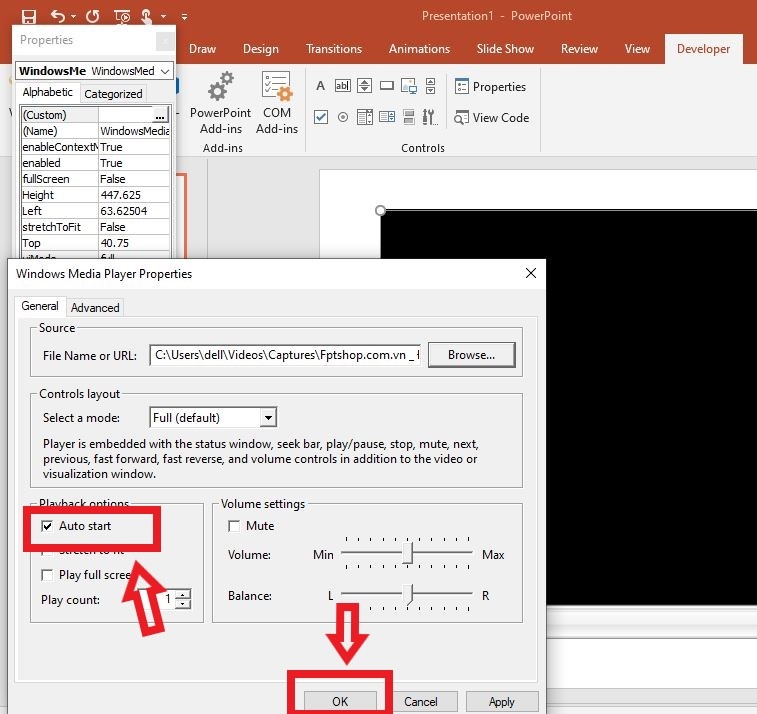Screen dimensions: 757x714
Task: Insert a Text Box control
Action: pos(342,86)
